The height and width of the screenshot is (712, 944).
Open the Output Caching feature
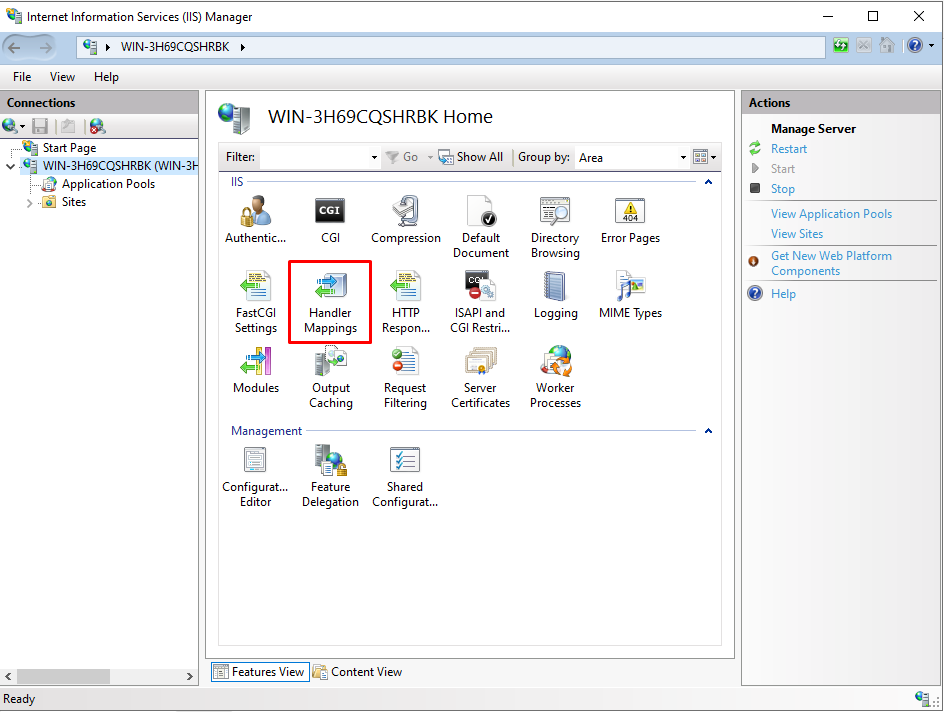pos(331,377)
